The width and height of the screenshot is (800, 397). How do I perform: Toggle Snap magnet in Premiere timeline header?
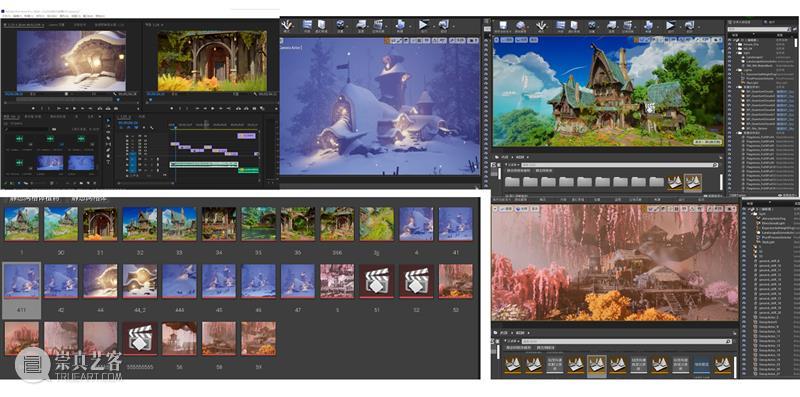click(129, 128)
